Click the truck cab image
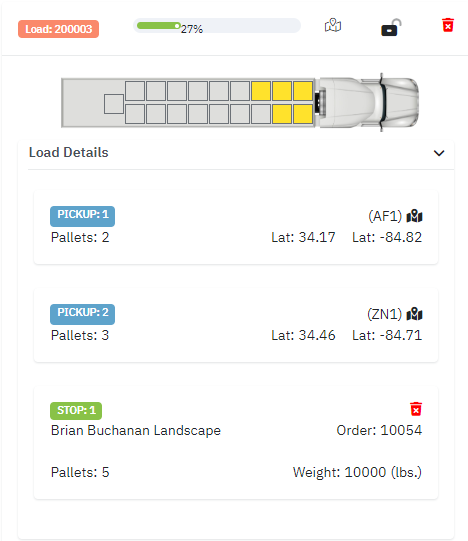 pyautogui.click(x=368, y=102)
